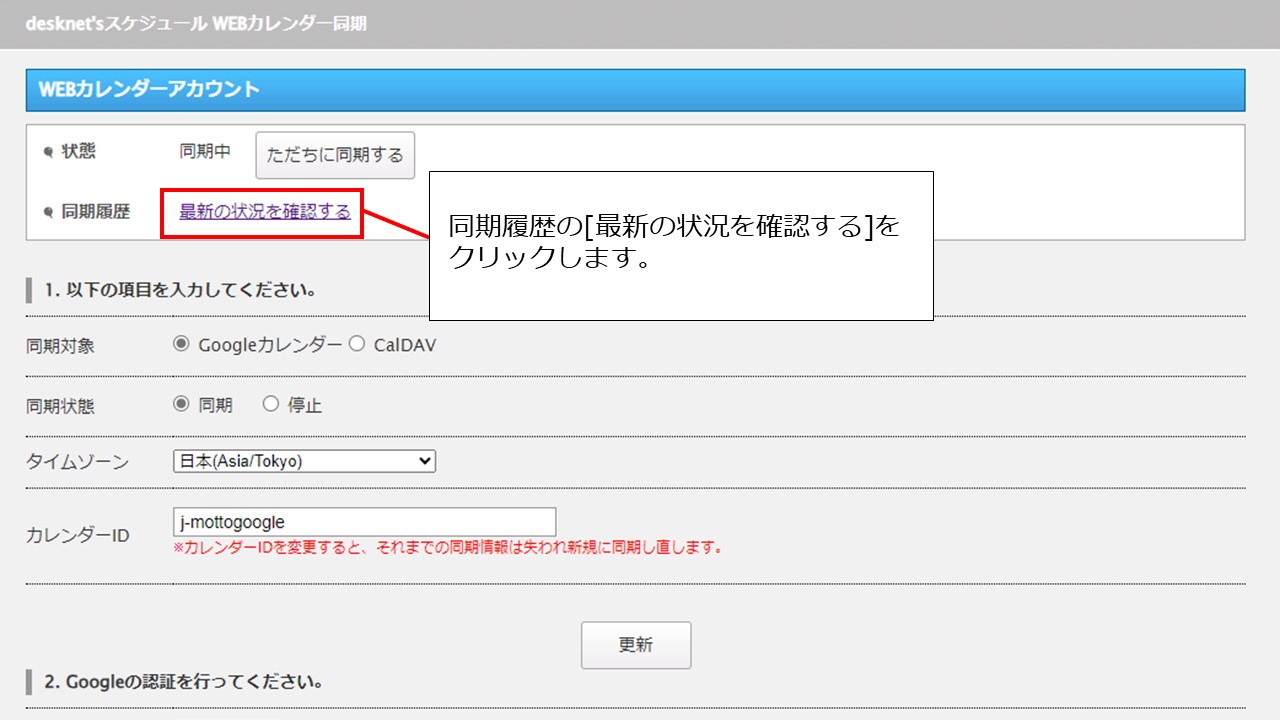Click the bullet icon beside 状態
This screenshot has width=1280, height=720.
tap(48, 153)
